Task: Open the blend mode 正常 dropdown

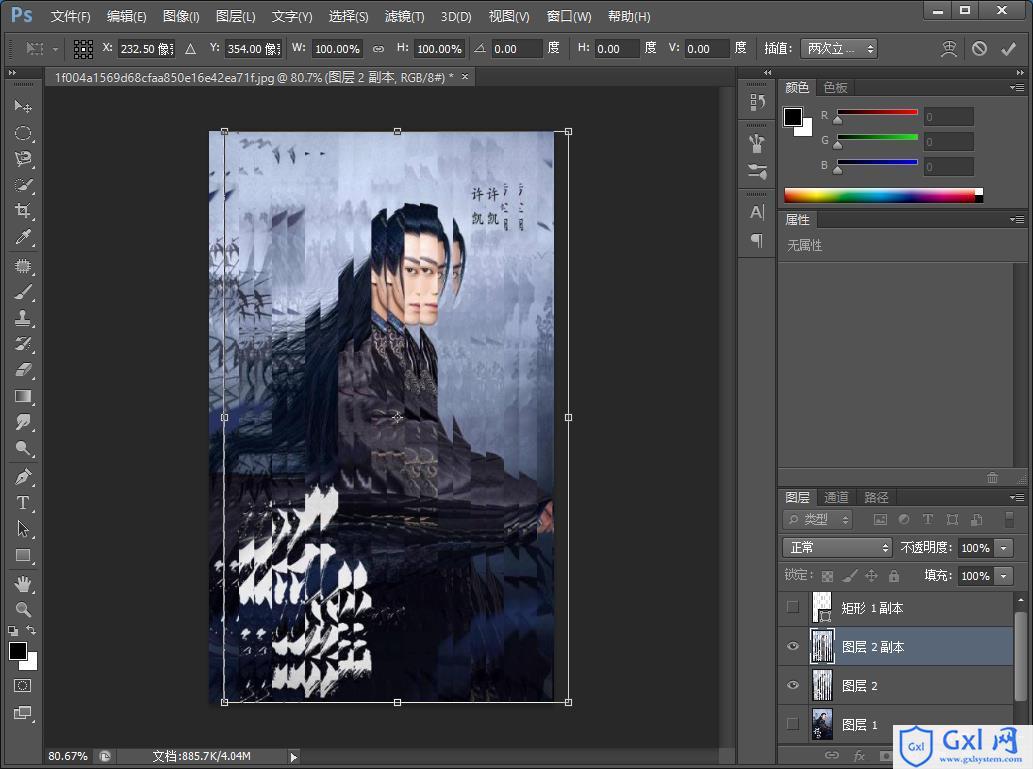Action: tap(837, 548)
